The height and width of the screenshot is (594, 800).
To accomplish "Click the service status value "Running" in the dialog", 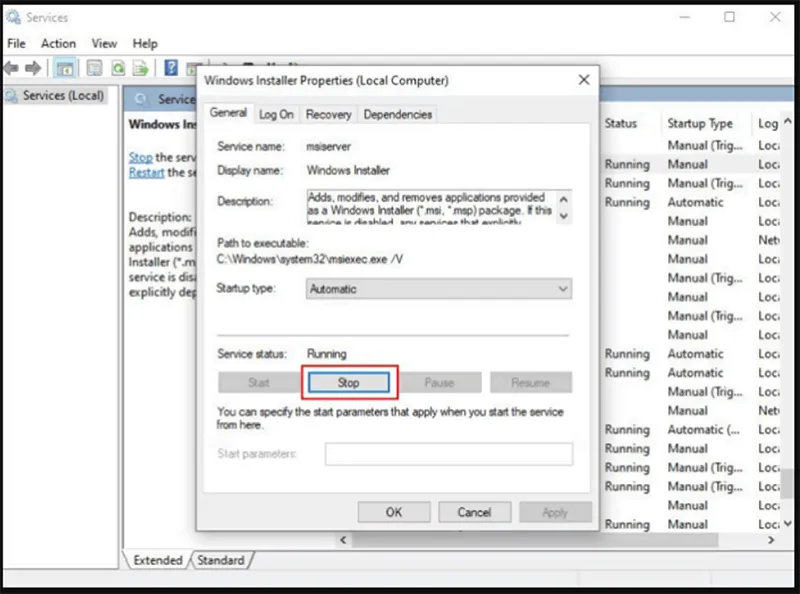I will (327, 354).
